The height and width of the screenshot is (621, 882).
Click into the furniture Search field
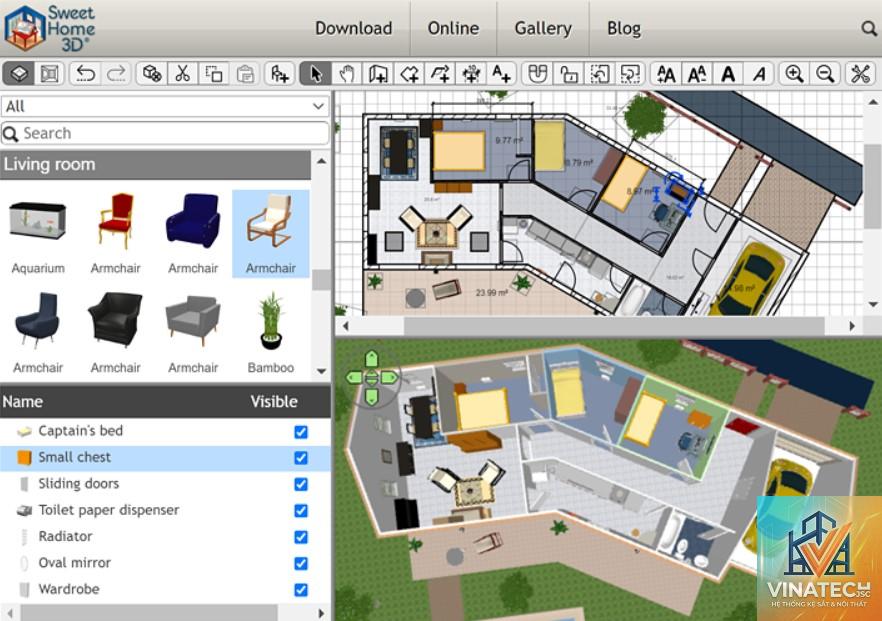[165, 133]
